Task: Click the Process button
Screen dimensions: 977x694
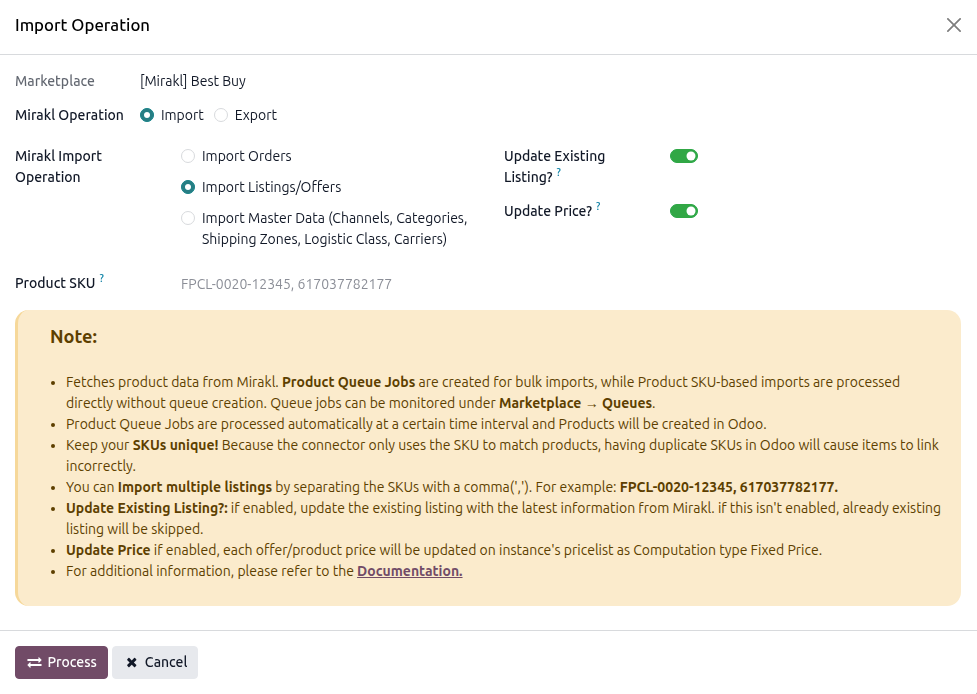Action: [x=61, y=662]
